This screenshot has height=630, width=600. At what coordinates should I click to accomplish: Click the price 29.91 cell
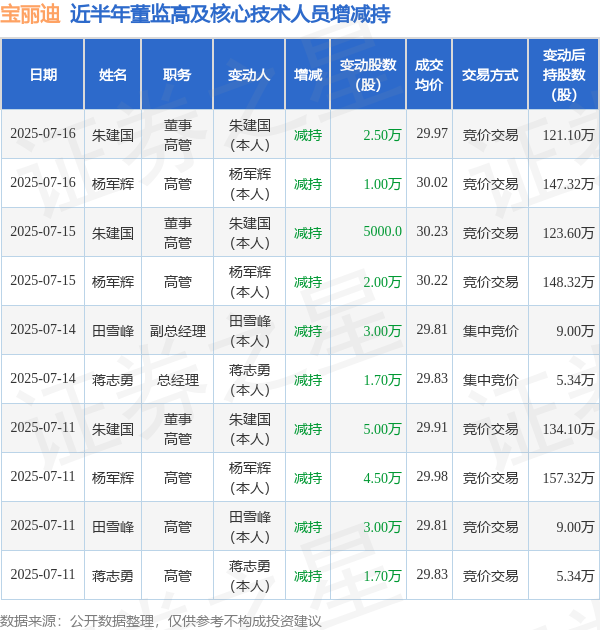click(432, 428)
